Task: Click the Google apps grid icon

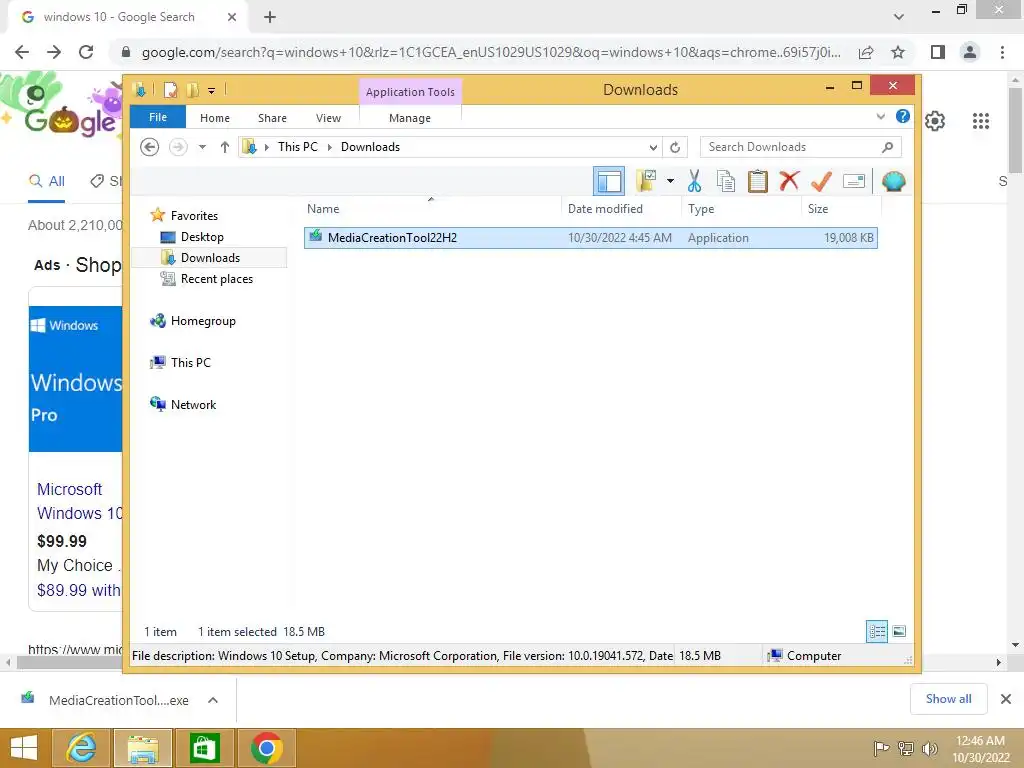Action: coord(980,121)
